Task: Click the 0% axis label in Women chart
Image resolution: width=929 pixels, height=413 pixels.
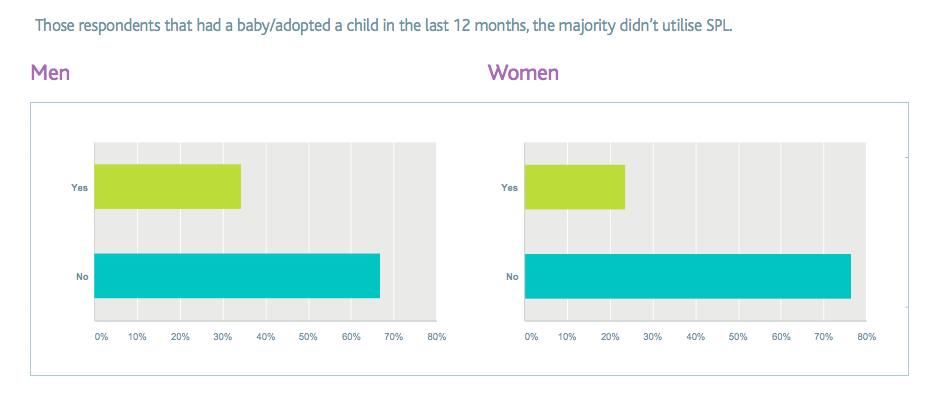Action: pyautogui.click(x=531, y=337)
